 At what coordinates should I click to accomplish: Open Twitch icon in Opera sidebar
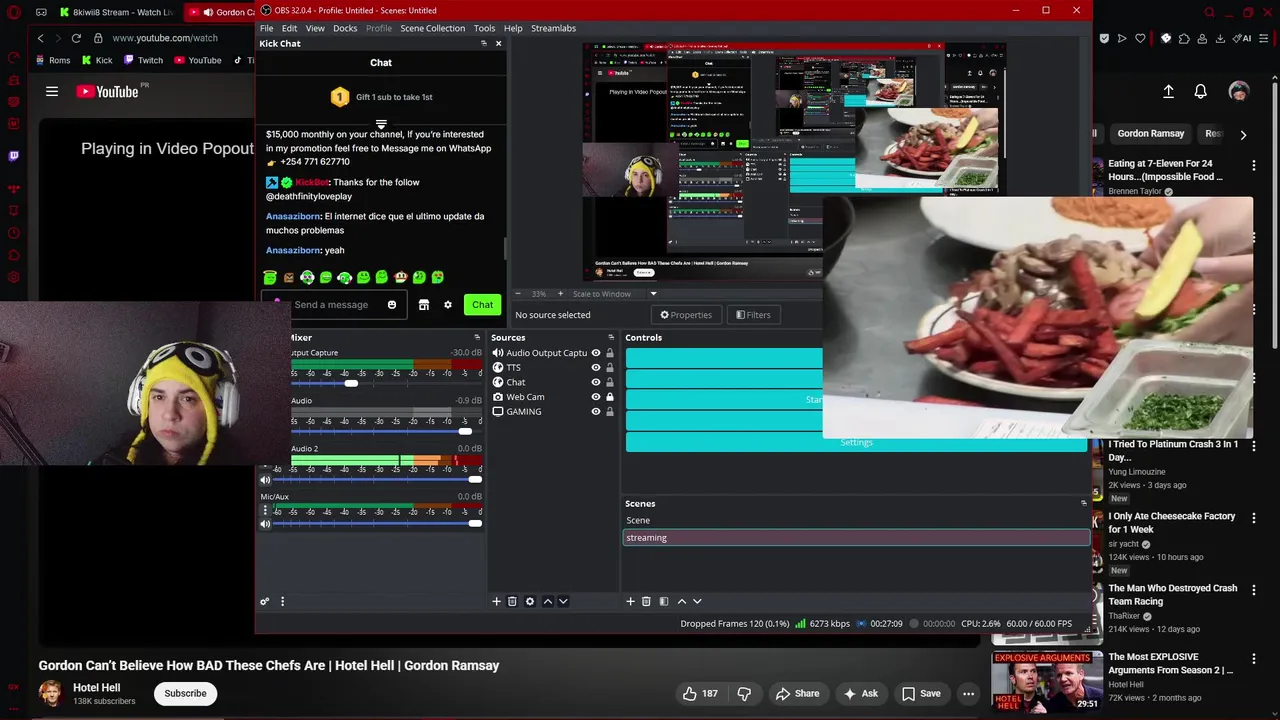click(13, 156)
